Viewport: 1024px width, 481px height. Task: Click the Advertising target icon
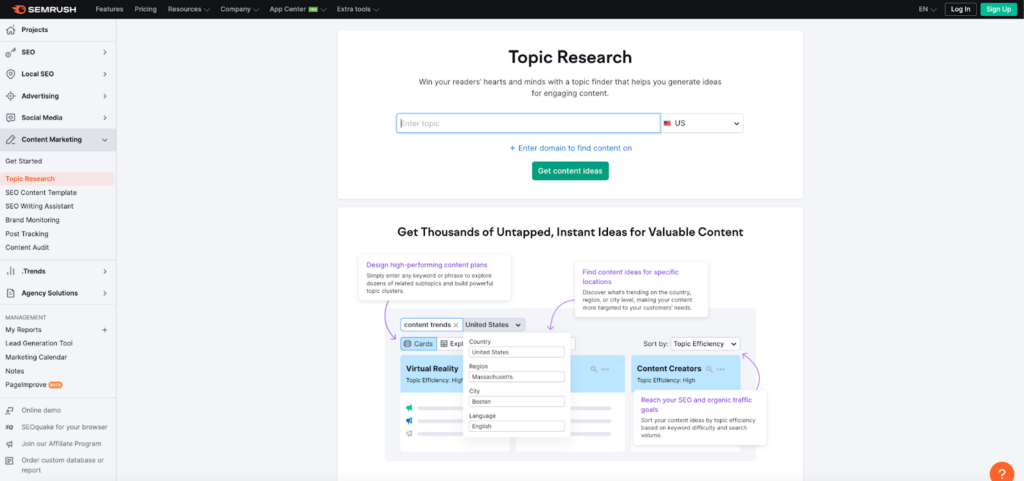(x=10, y=96)
